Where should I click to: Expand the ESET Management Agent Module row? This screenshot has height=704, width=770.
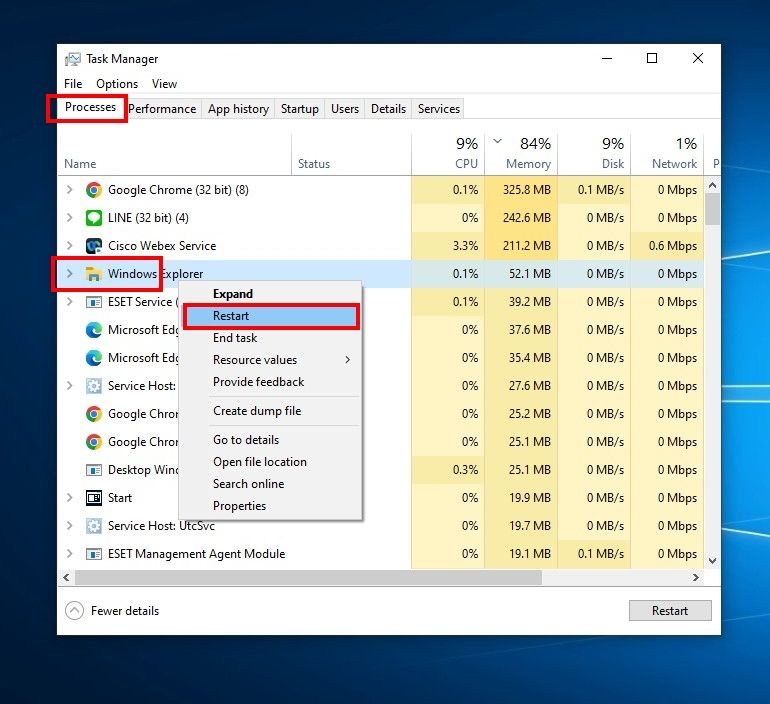[70, 554]
